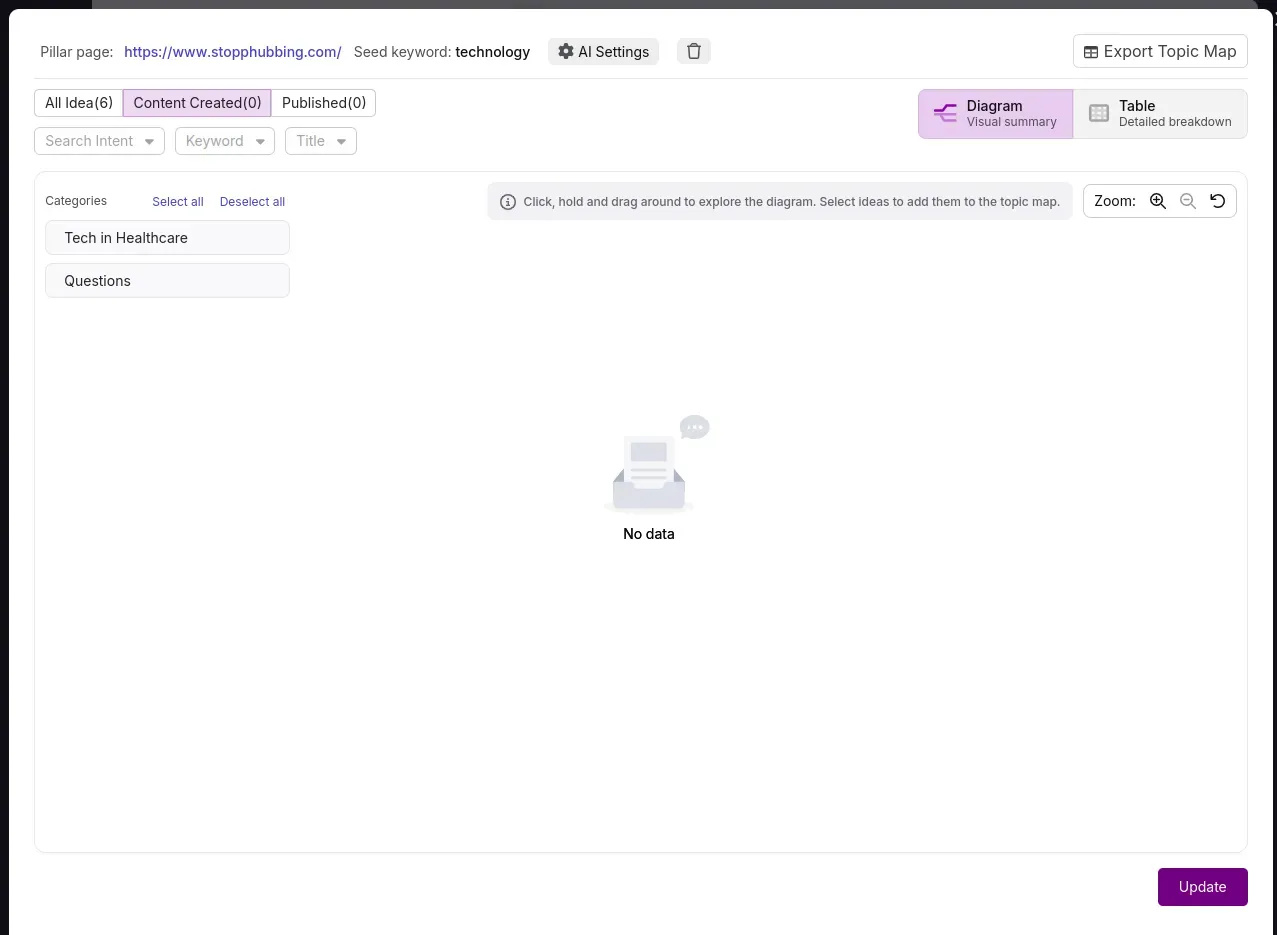Click the zoom out magnifier icon
The width and height of the screenshot is (1277, 935).
[1188, 201]
